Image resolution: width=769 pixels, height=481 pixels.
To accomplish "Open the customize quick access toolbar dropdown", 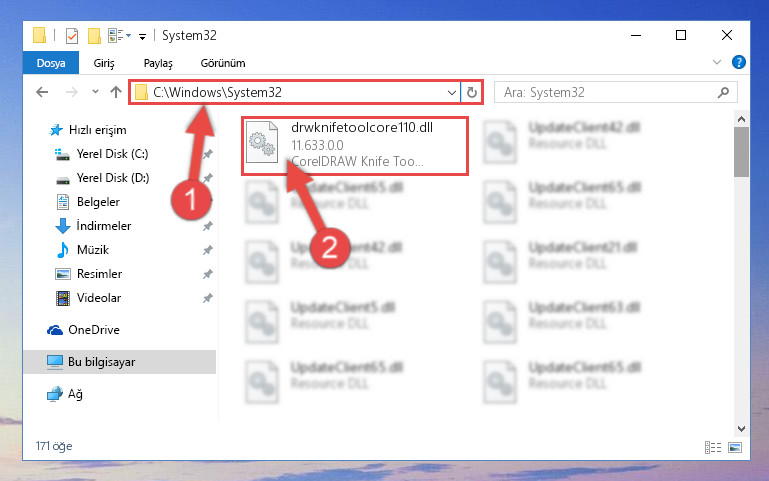I will point(142,36).
